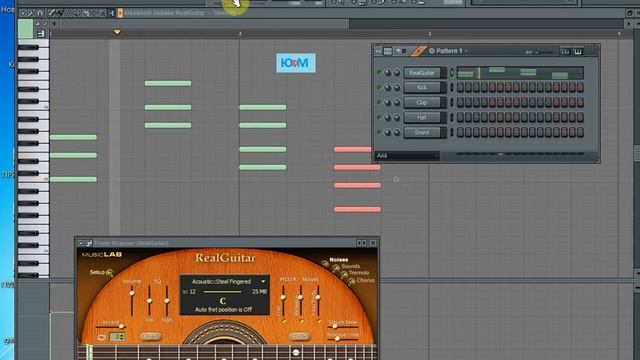Open RealGuitar Setup icon
Viewport: 640px width, 360px height.
coord(109,273)
